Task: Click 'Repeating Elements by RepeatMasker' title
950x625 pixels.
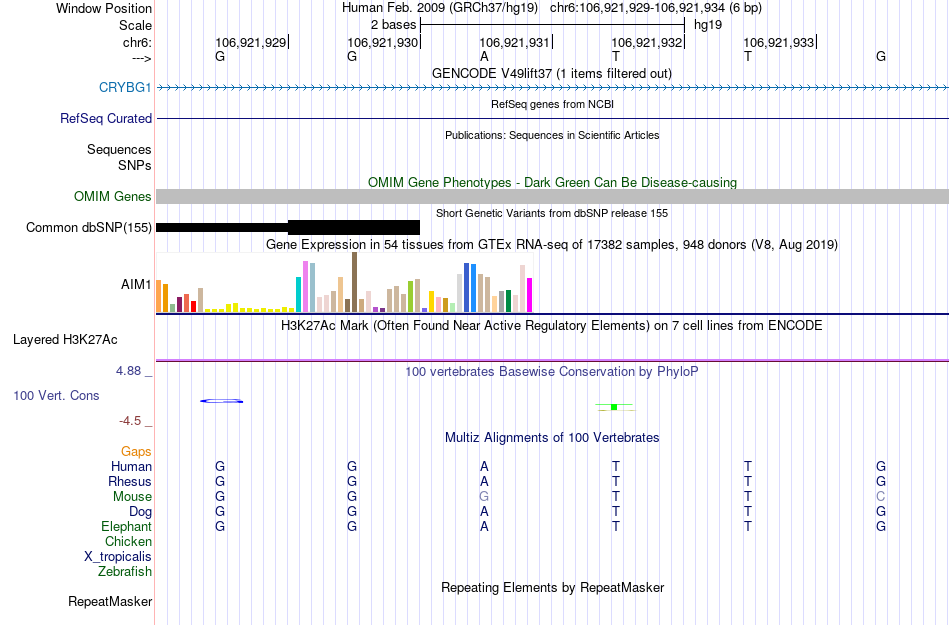Action: pos(553,587)
